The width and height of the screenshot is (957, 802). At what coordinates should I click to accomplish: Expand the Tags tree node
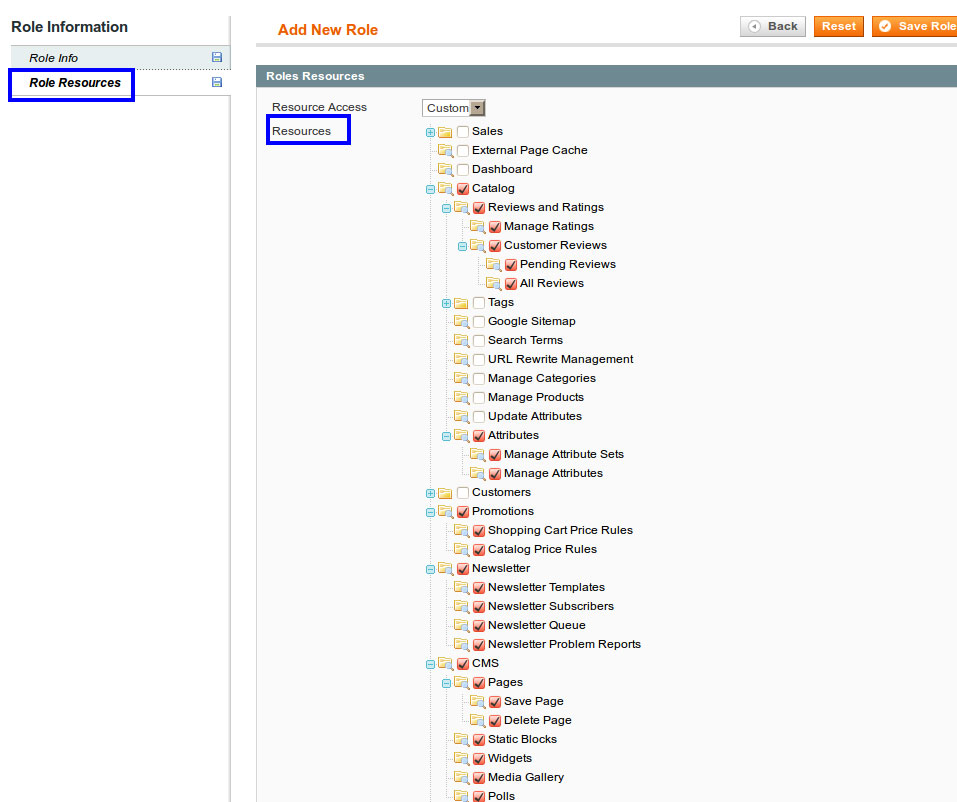[446, 303]
